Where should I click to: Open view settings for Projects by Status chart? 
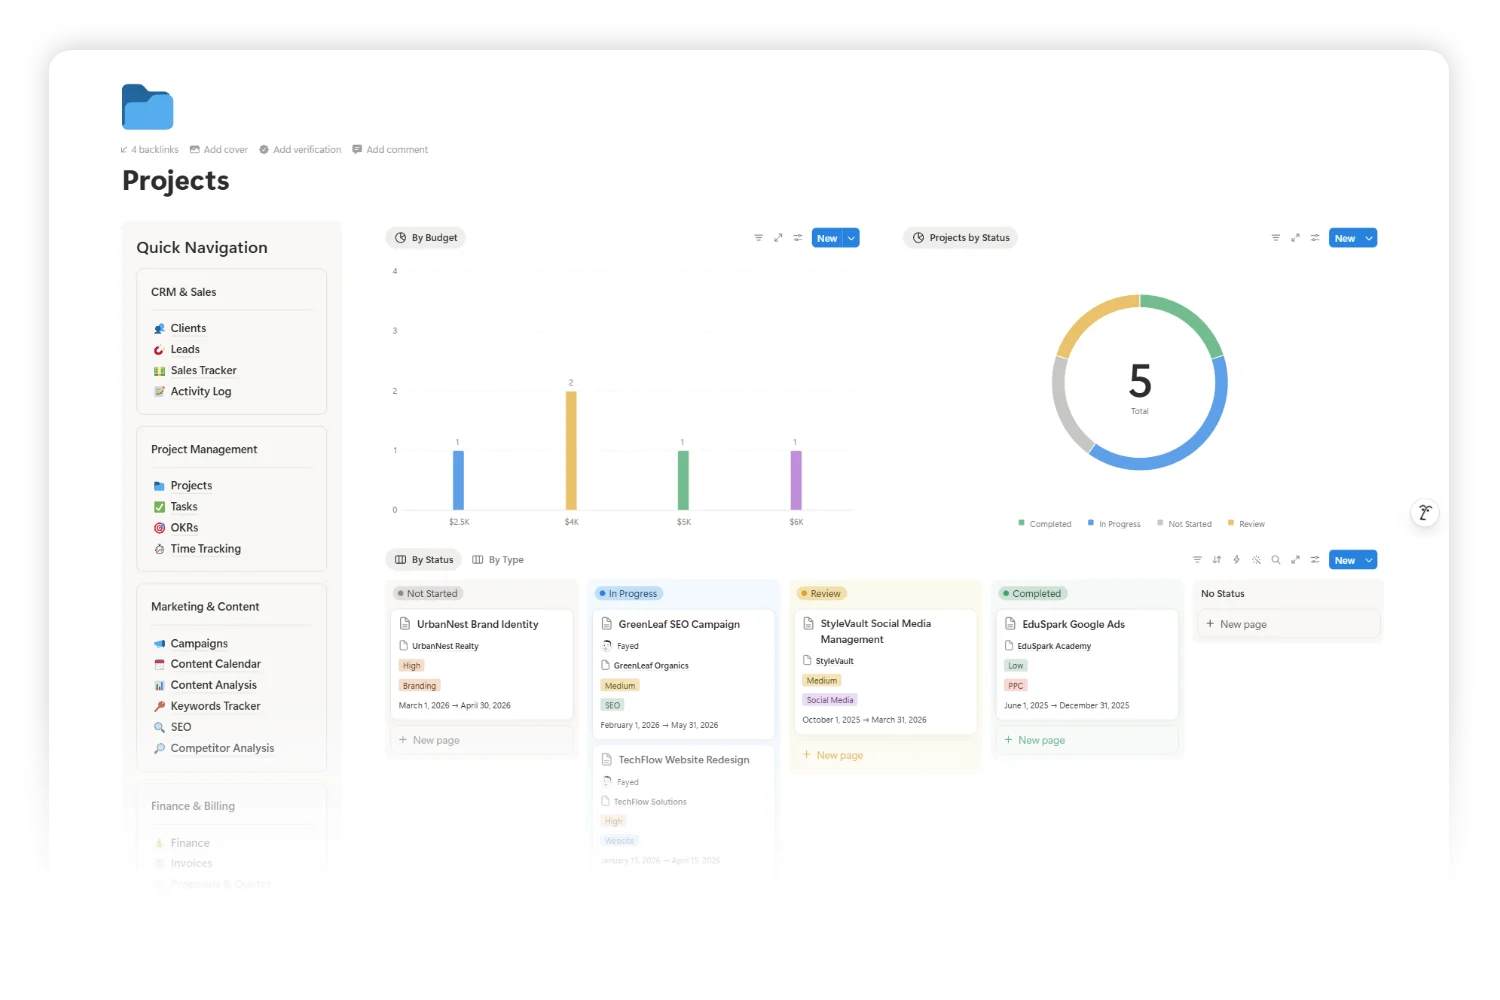[x=1315, y=238]
